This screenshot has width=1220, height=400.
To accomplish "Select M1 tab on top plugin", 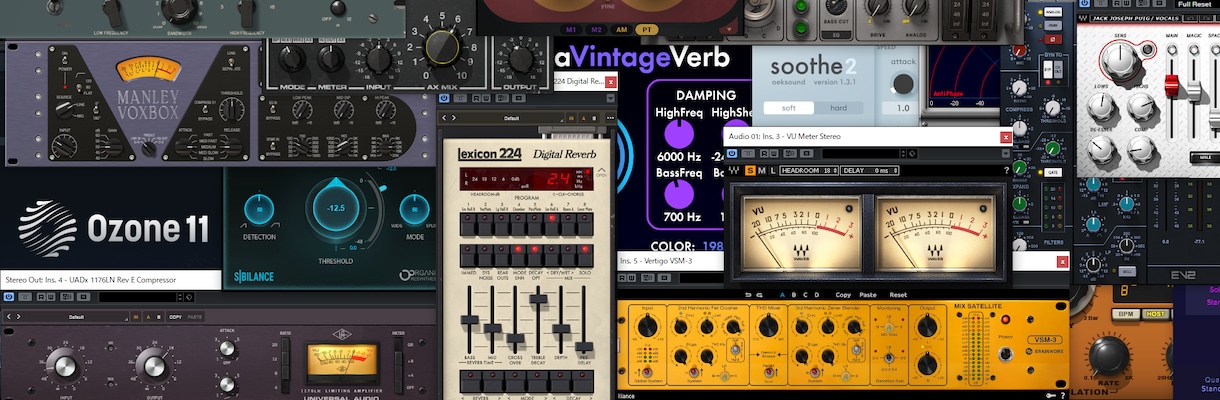I will pyautogui.click(x=572, y=29).
